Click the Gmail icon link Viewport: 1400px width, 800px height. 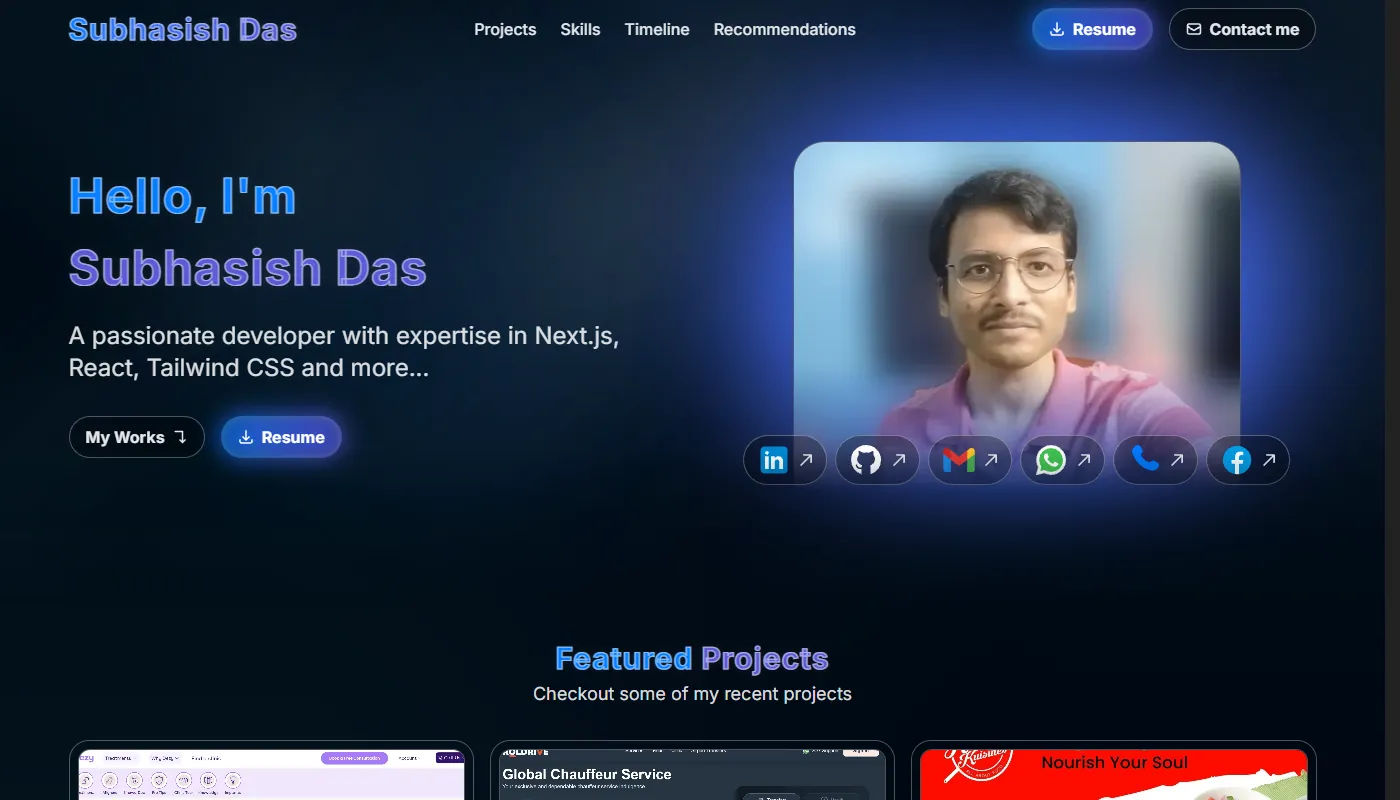[x=970, y=460]
